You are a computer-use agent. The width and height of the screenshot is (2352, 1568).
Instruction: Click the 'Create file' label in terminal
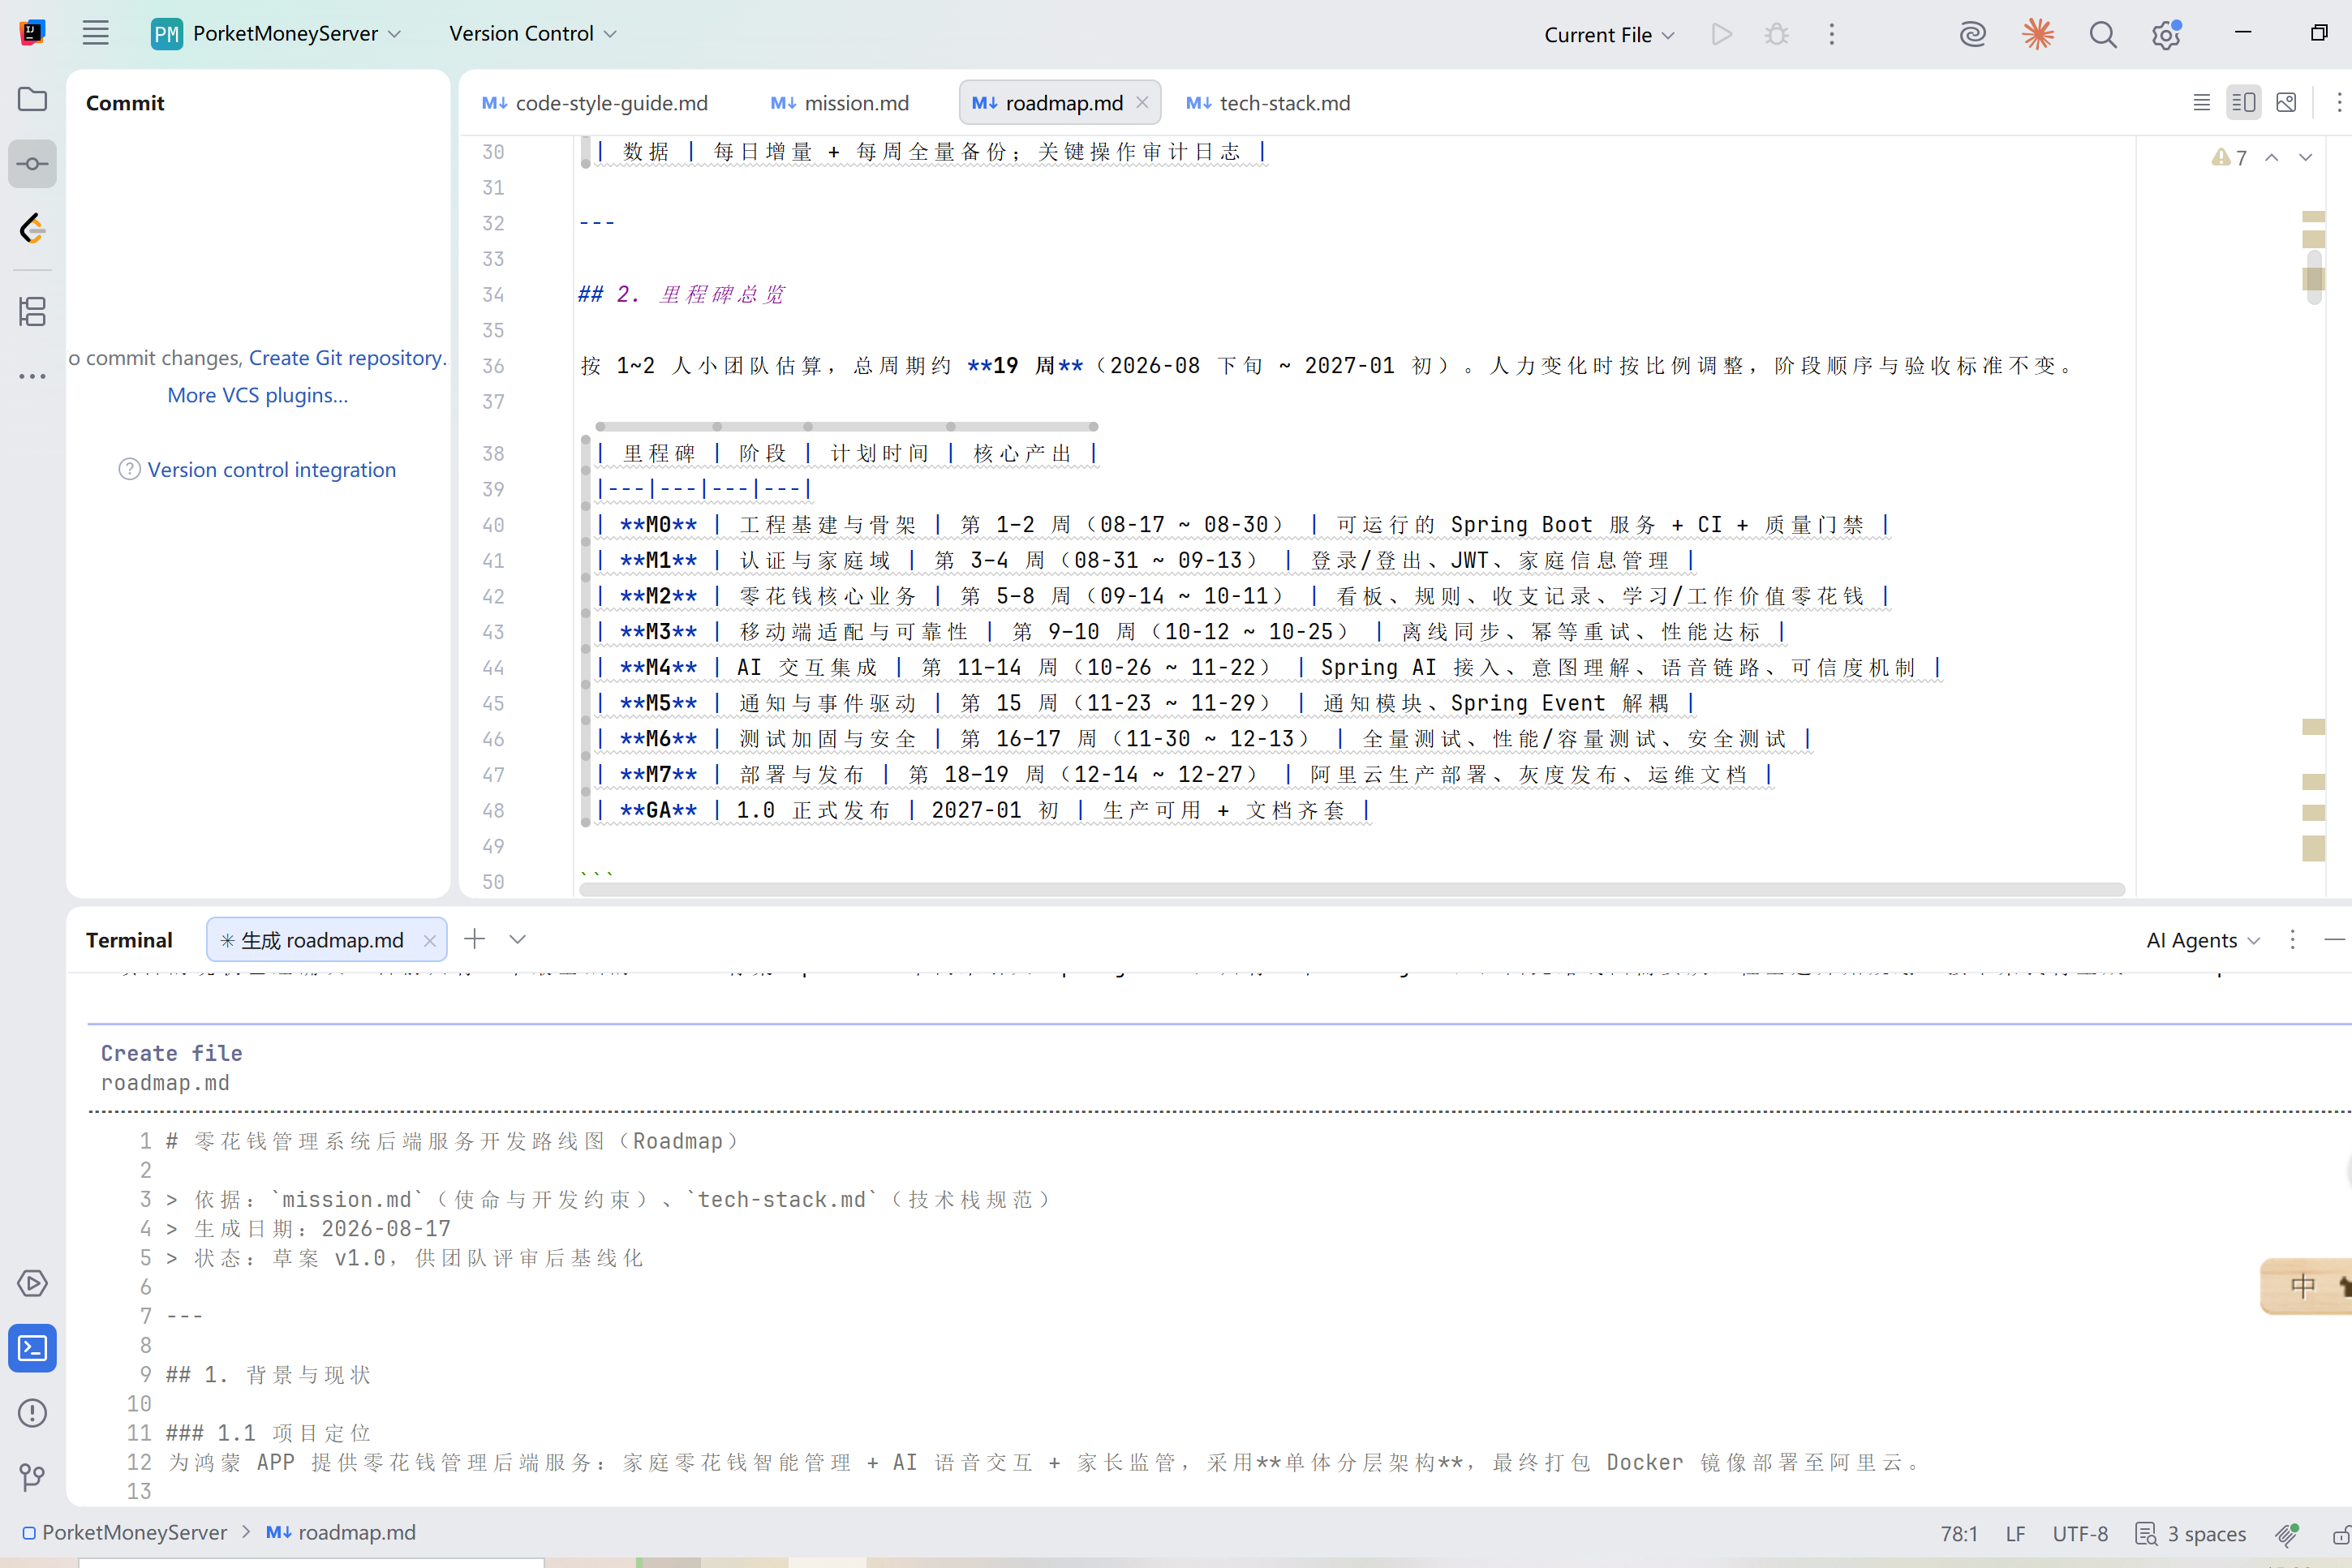point(172,1053)
